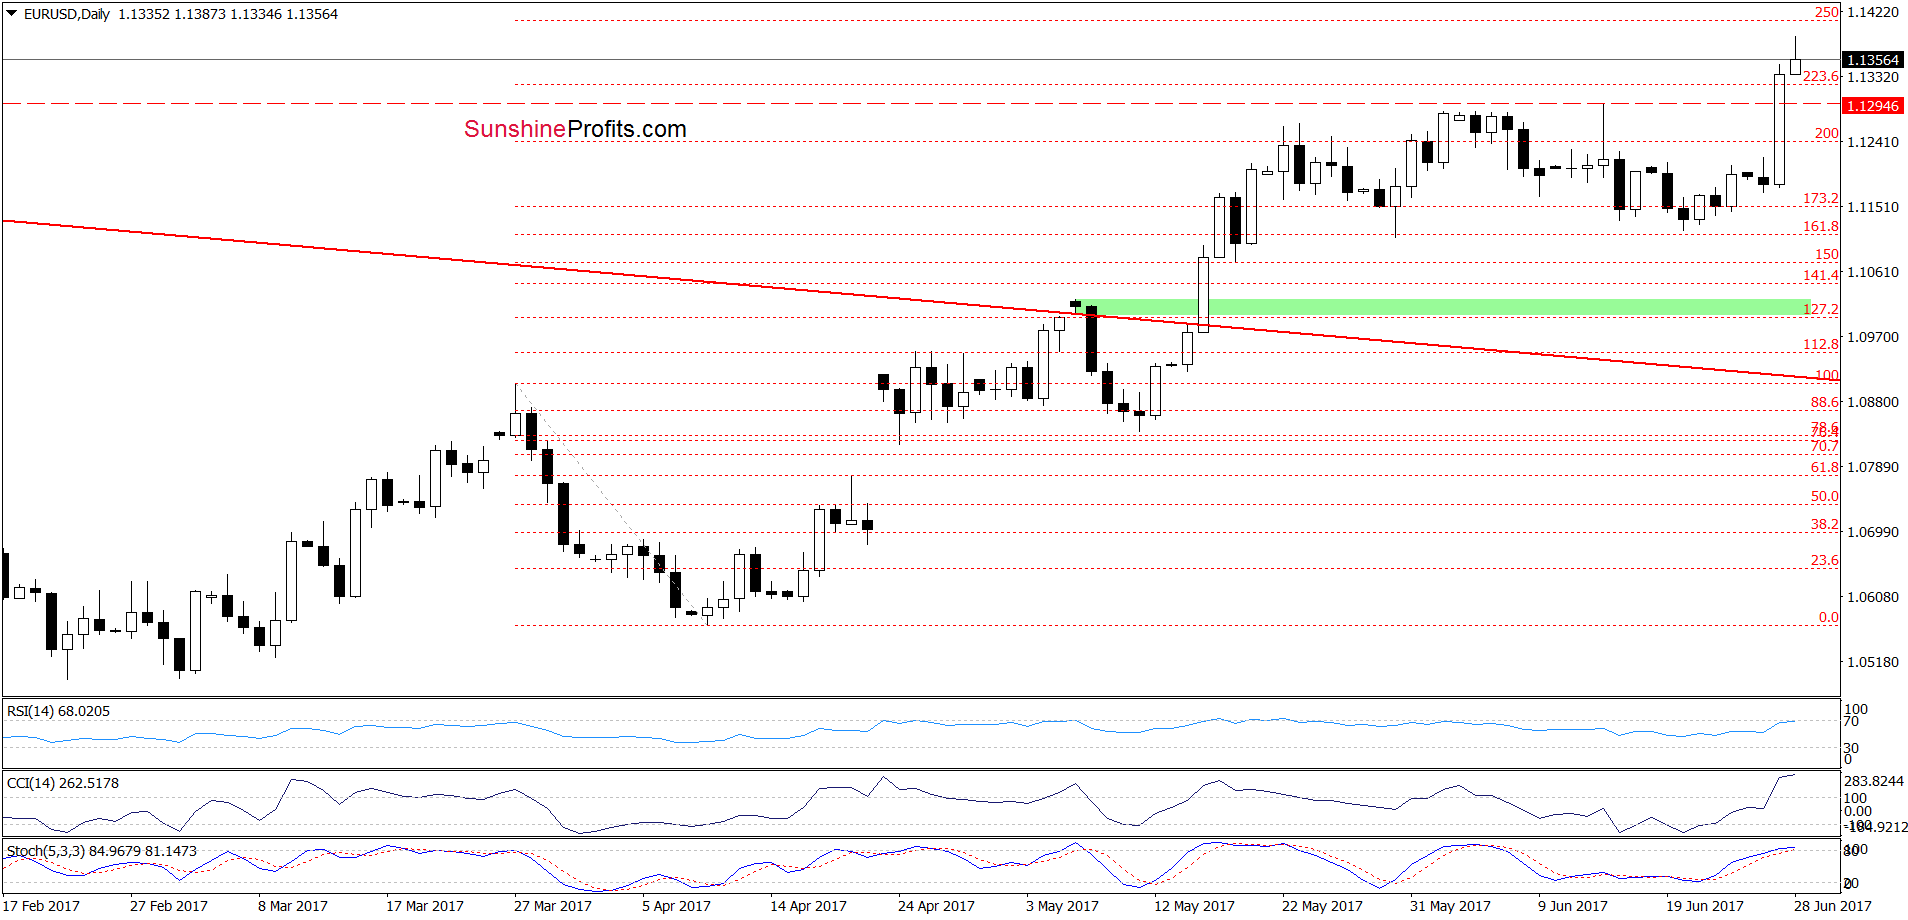Click the 1.11510 price axis value
Image resolution: width=1908 pixels, height=920 pixels.
[1872, 207]
